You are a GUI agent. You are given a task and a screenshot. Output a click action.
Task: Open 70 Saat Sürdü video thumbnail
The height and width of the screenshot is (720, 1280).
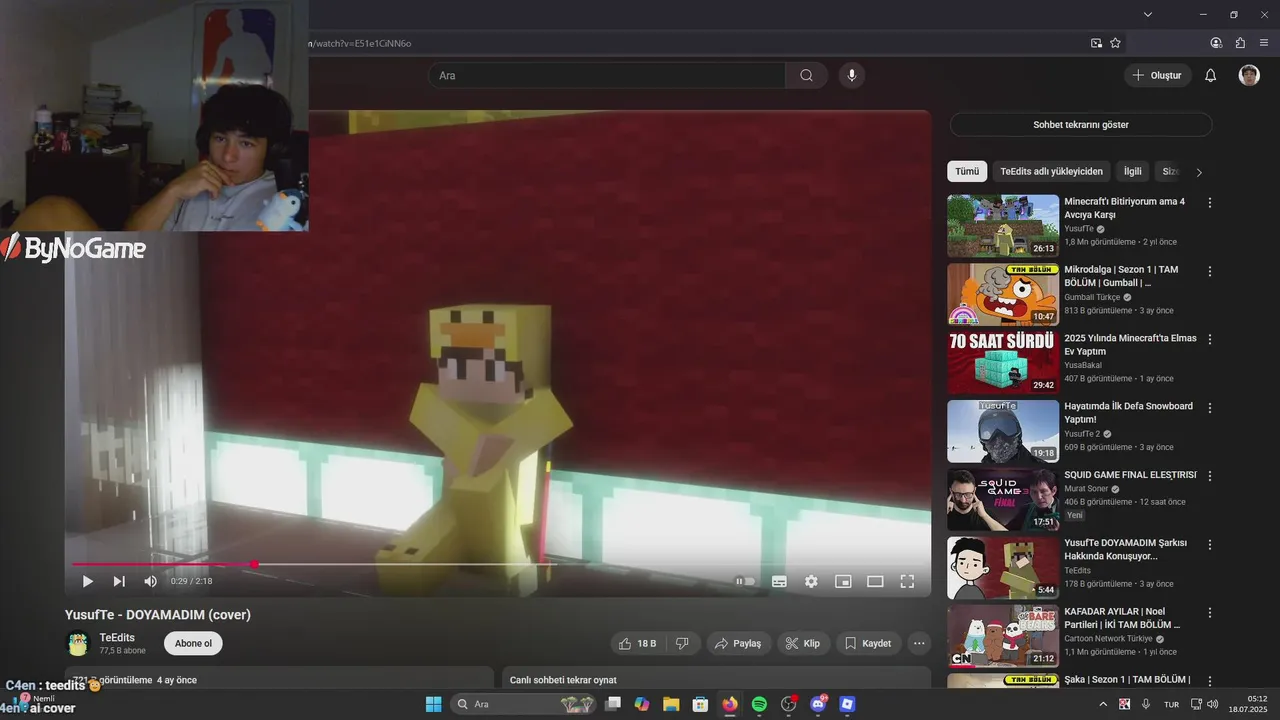1003,363
